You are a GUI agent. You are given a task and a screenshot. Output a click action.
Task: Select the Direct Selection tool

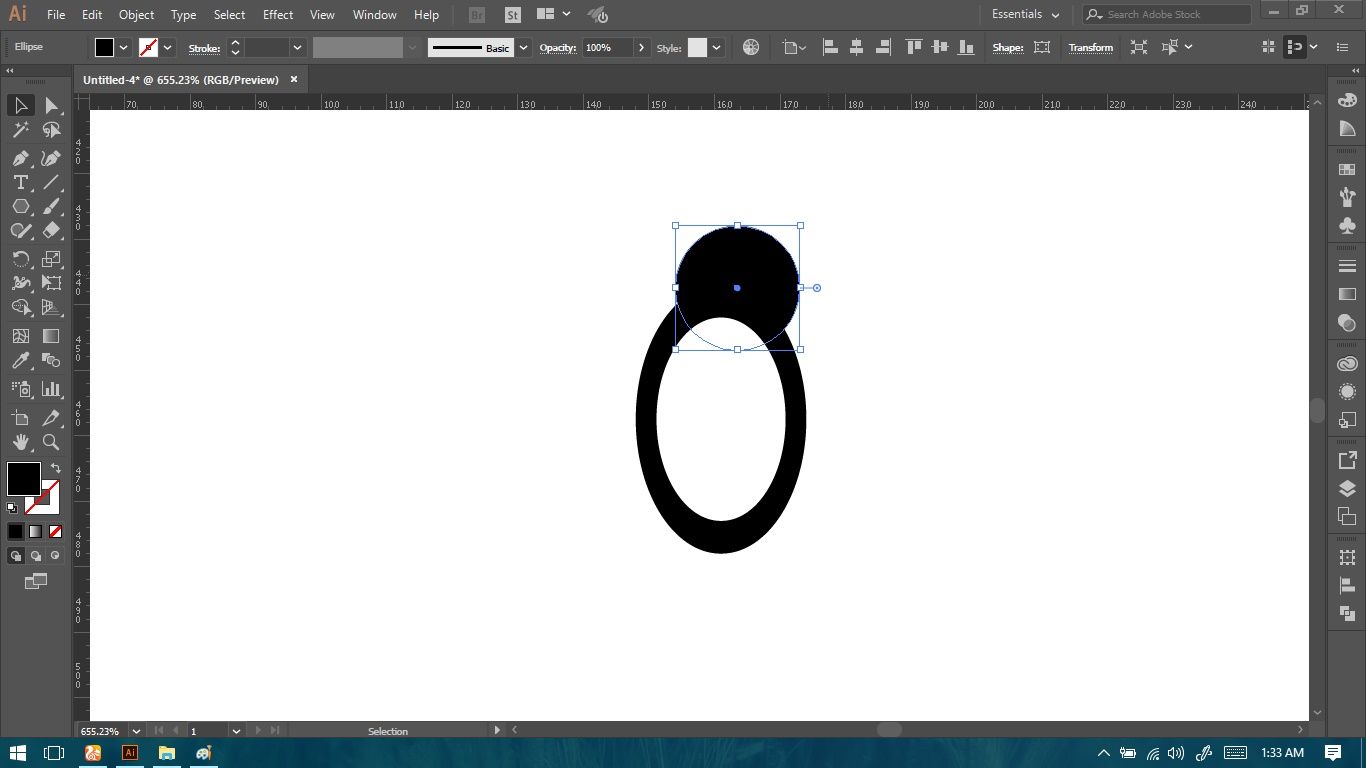click(x=51, y=105)
